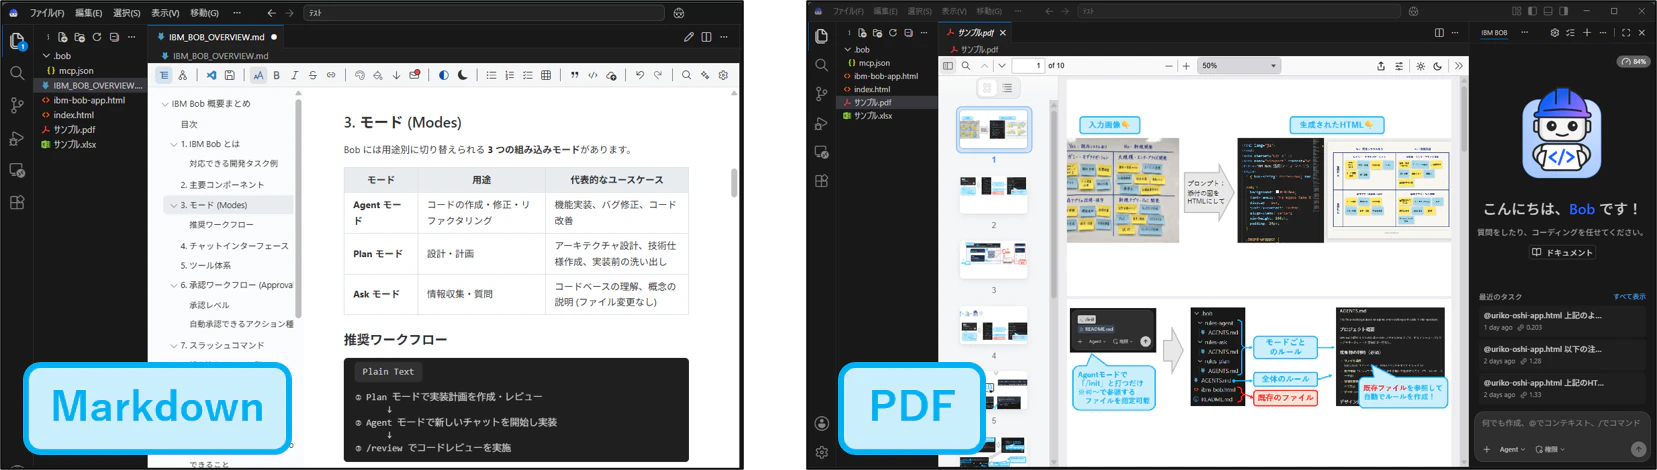
Task: Open the 50% zoom dropdown in PDF toolbar
Action: [1239, 66]
